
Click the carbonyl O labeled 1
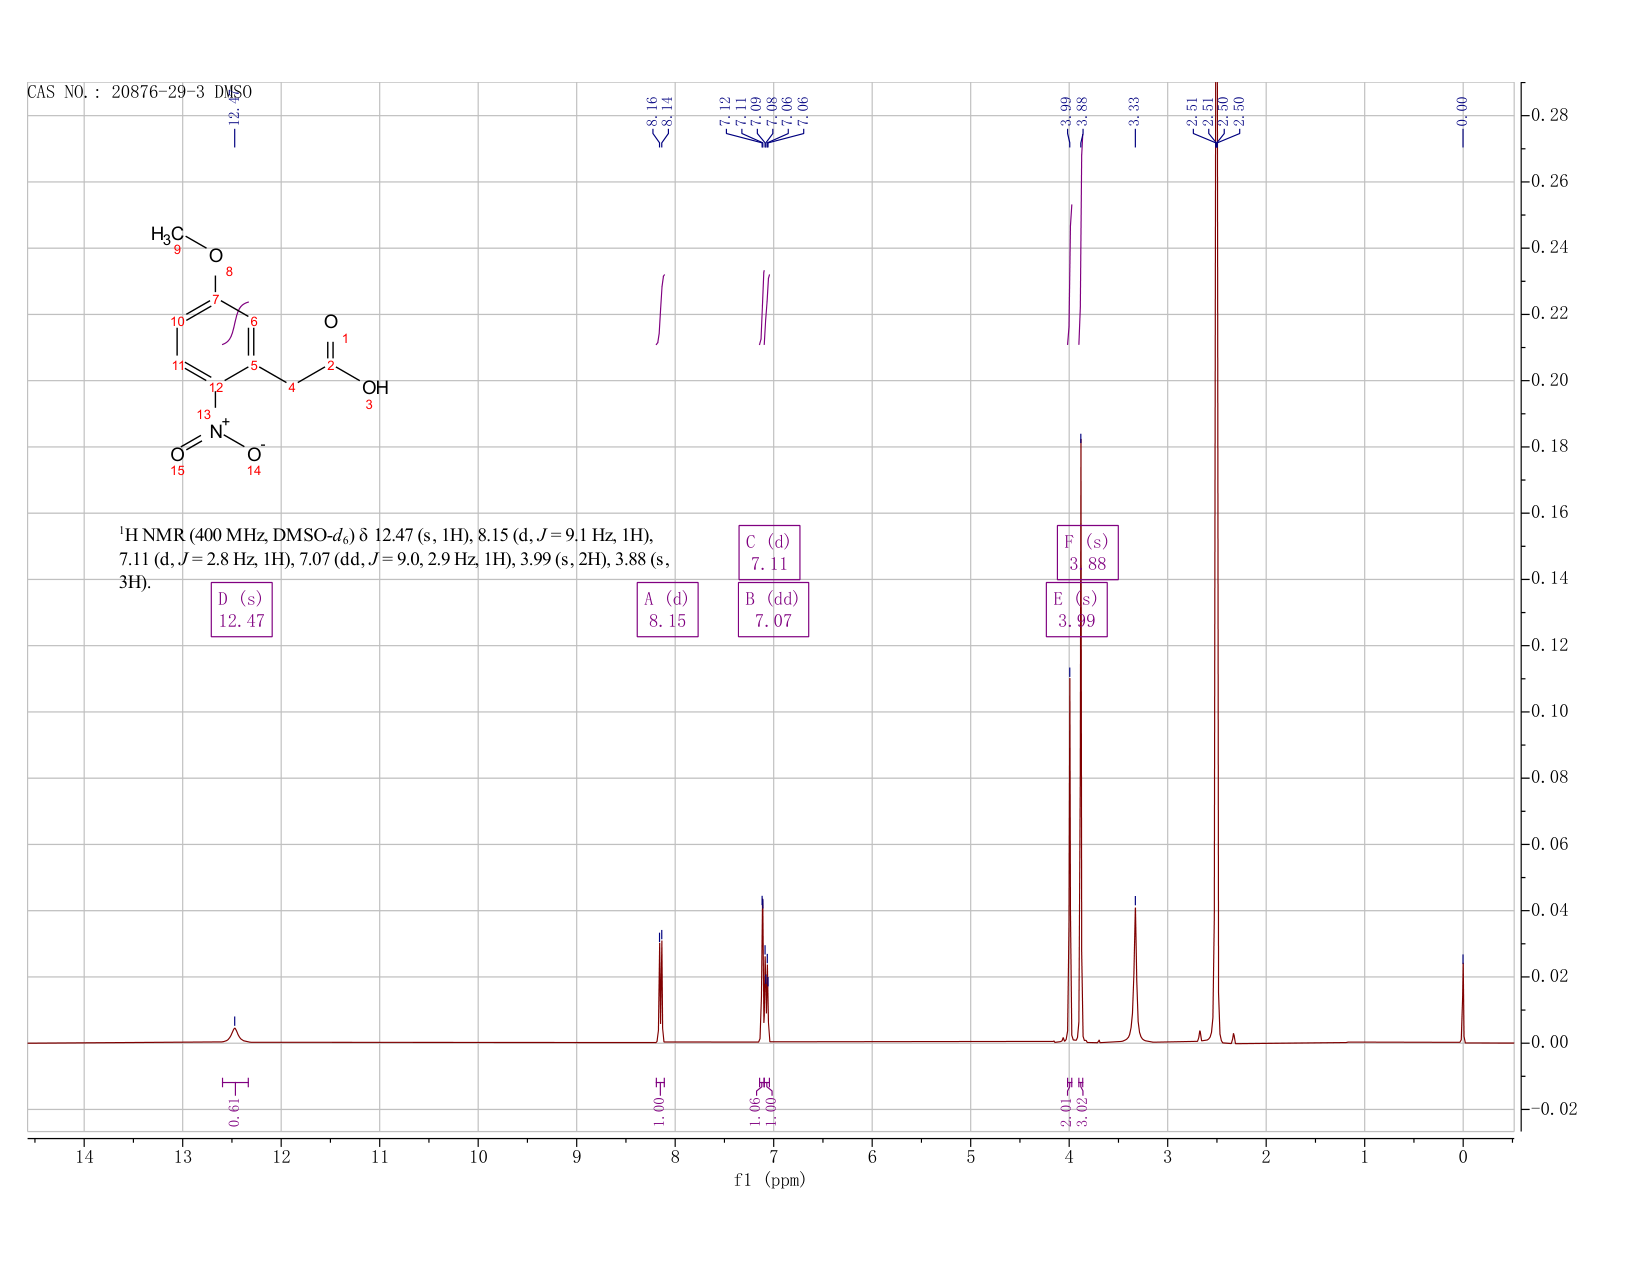[x=331, y=322]
